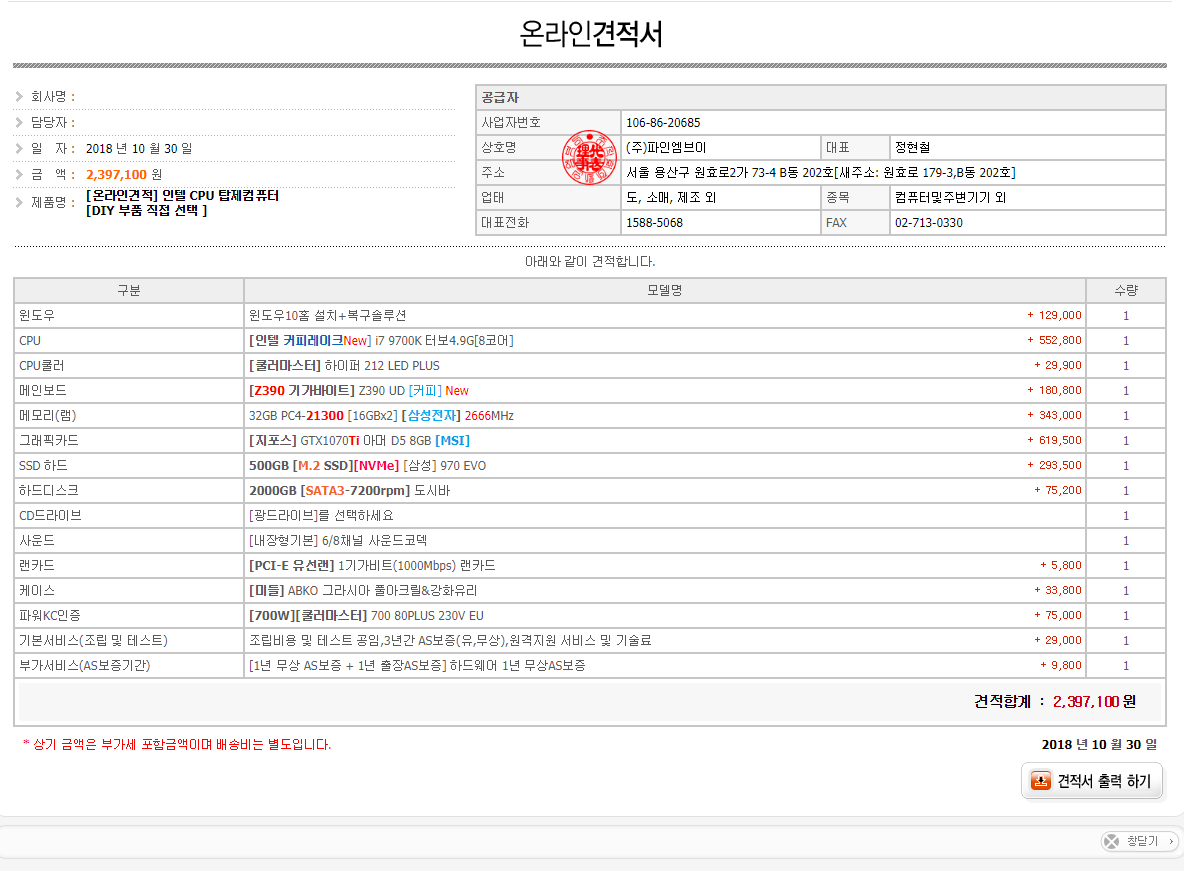
Task: Select the i7 9700K 커피레이크 CPU model
Action: click(381, 341)
